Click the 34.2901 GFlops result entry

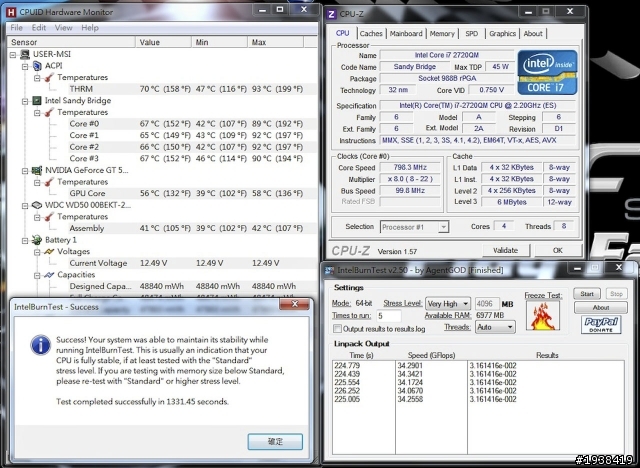(x=410, y=366)
